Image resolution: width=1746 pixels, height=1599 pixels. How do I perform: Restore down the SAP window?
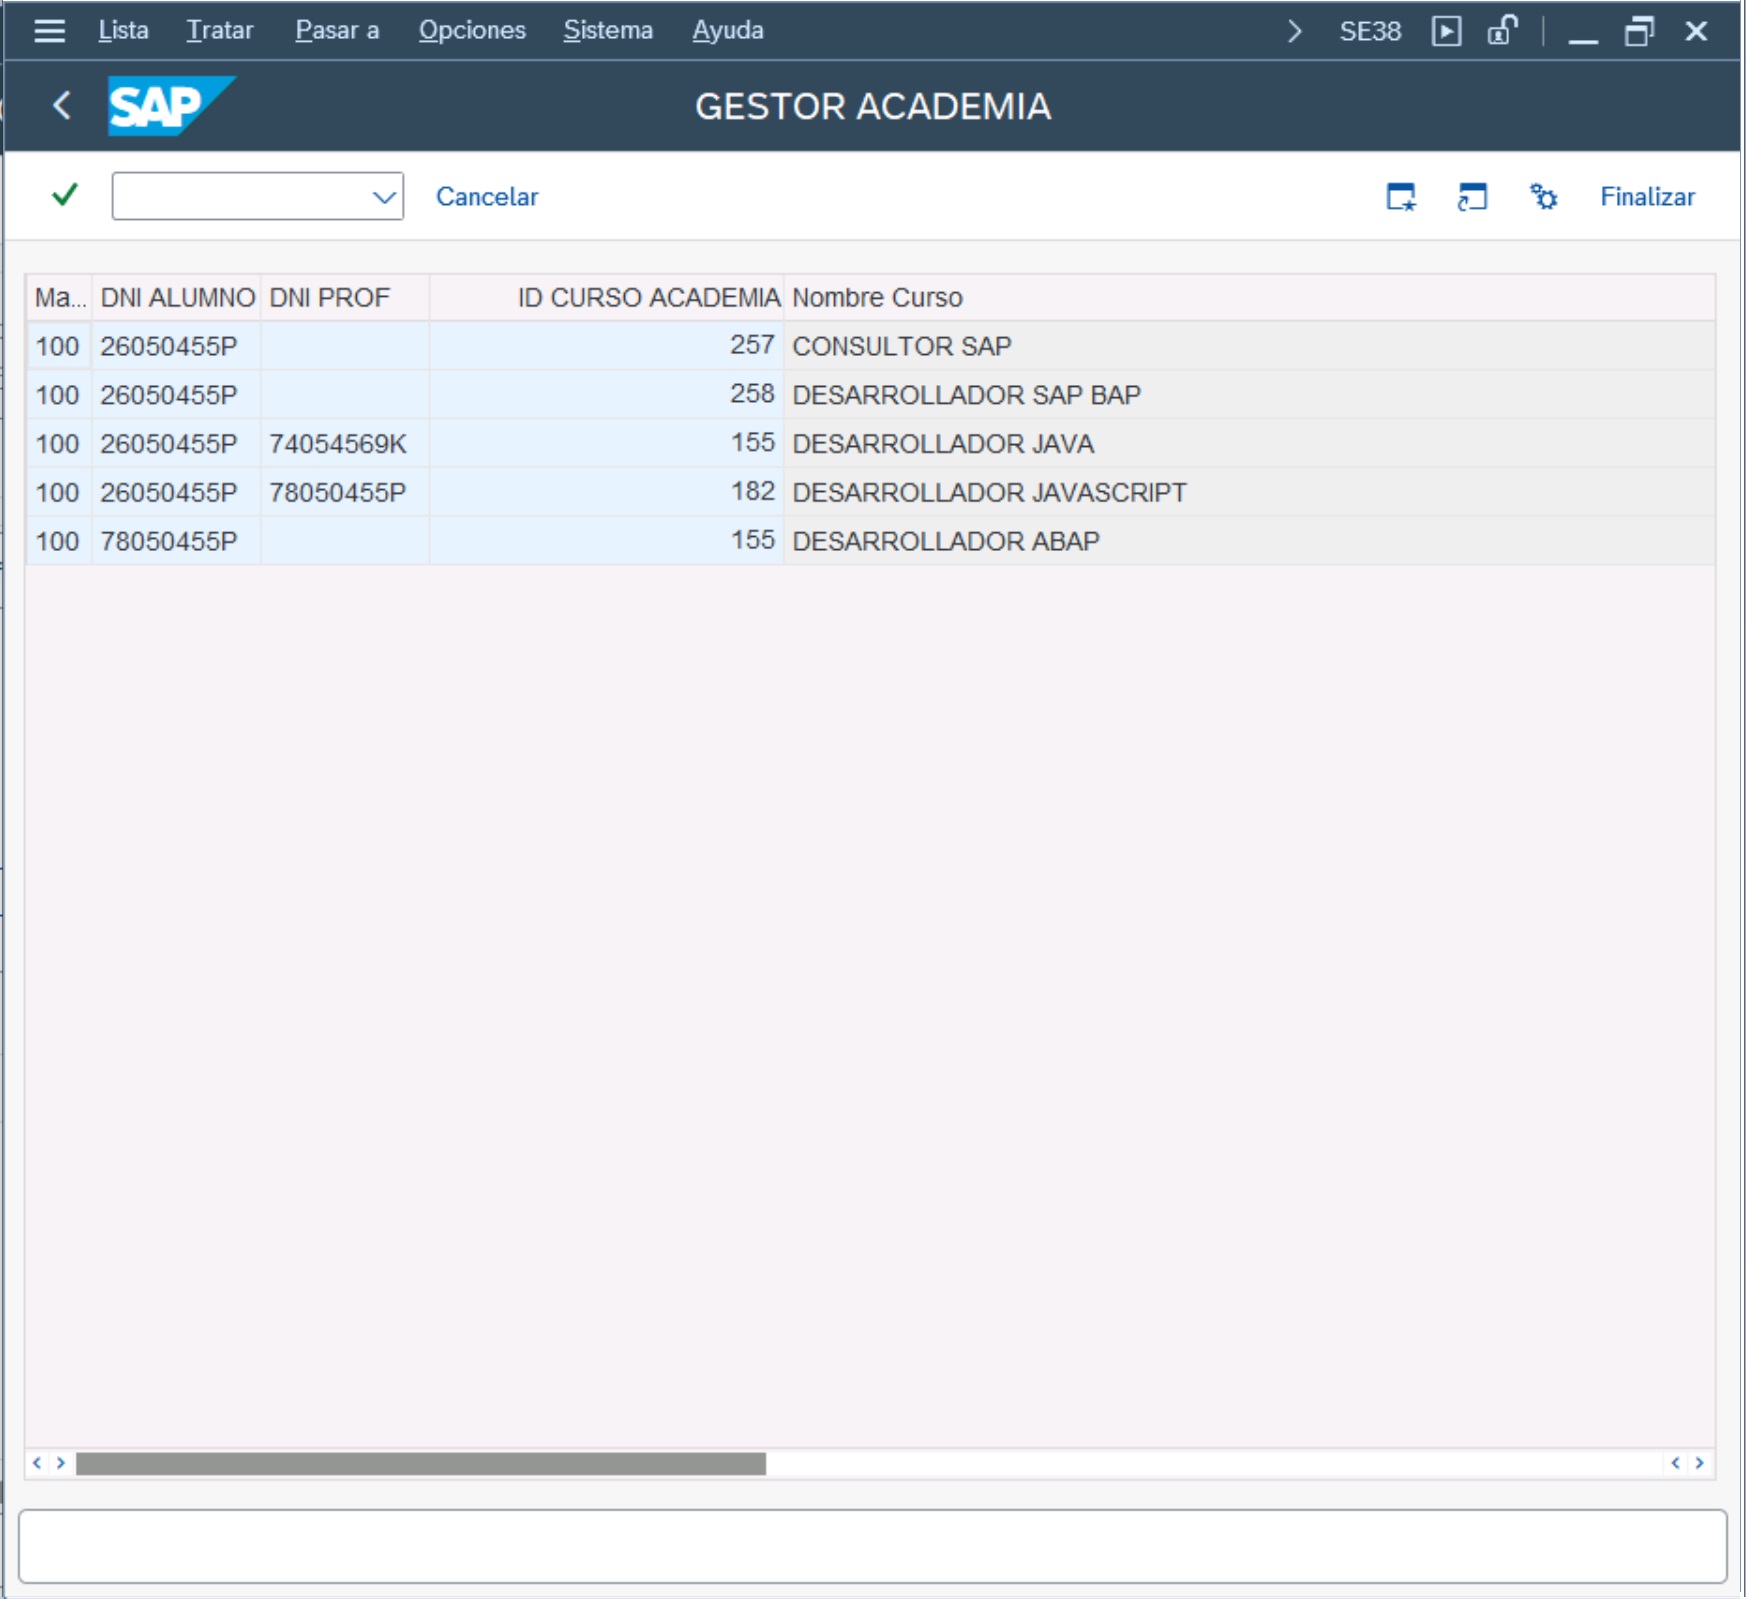tap(1639, 32)
